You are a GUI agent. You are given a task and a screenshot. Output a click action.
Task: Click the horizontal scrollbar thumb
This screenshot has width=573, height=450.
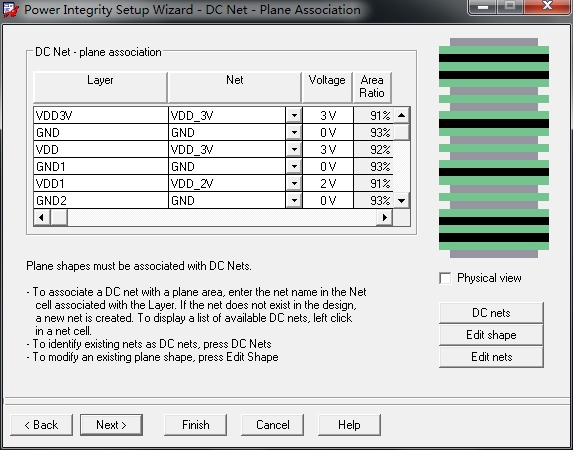click(58, 218)
